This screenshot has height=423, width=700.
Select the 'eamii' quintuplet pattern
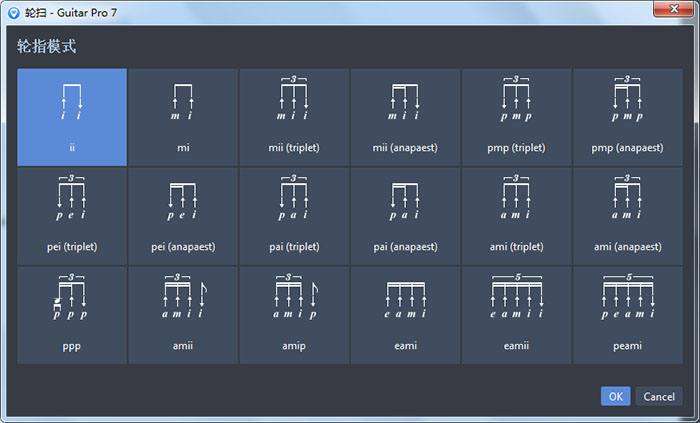(516, 314)
